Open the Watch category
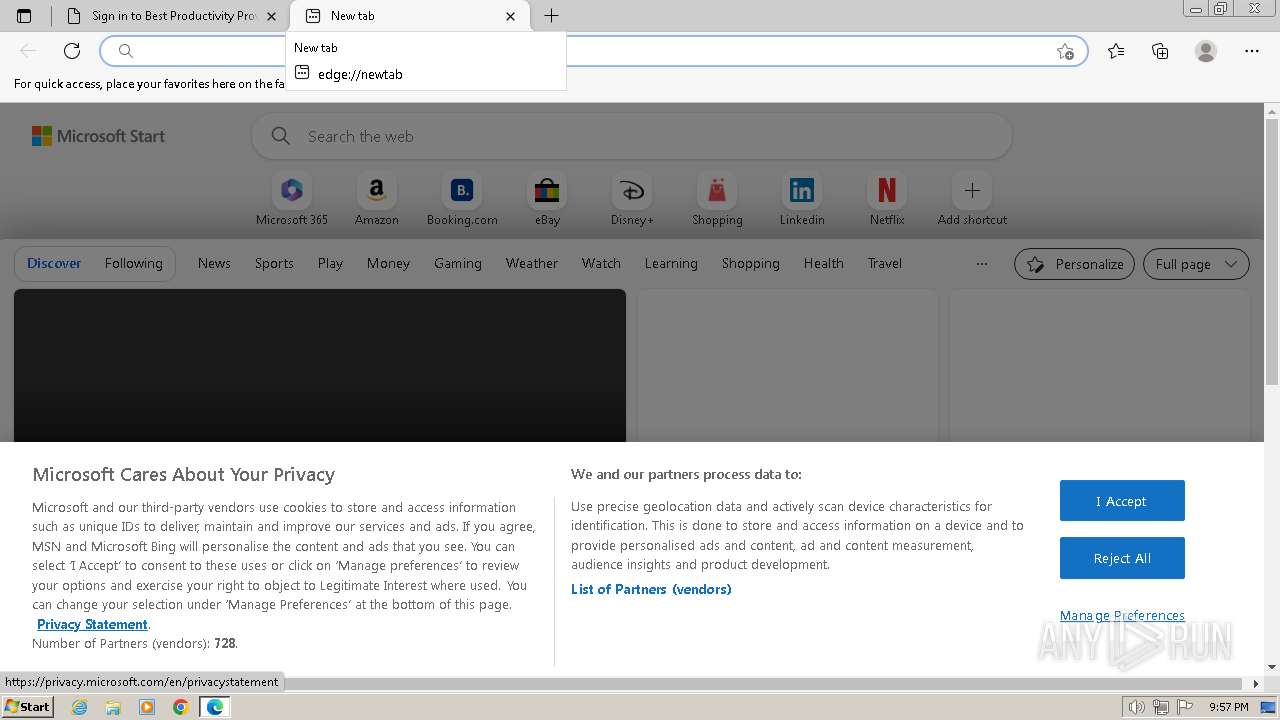Image resolution: width=1280 pixels, height=720 pixels. pos(601,263)
